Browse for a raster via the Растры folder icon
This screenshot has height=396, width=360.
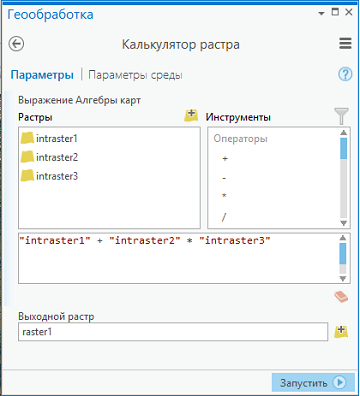pos(191,115)
